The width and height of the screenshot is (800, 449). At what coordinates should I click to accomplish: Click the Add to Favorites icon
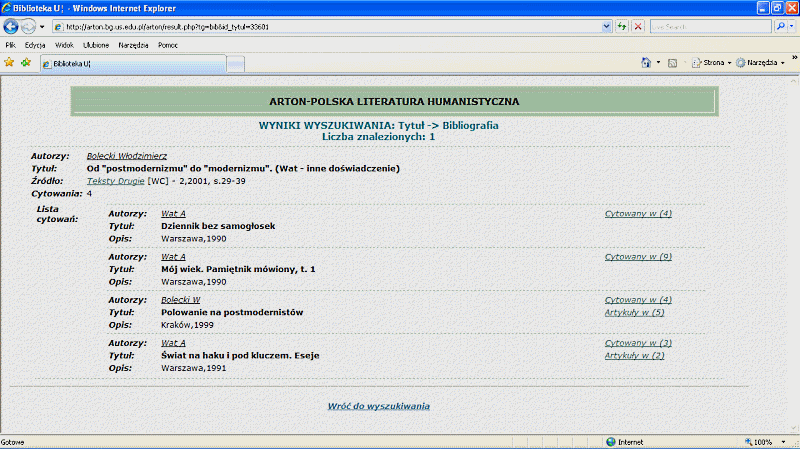[x=25, y=62]
